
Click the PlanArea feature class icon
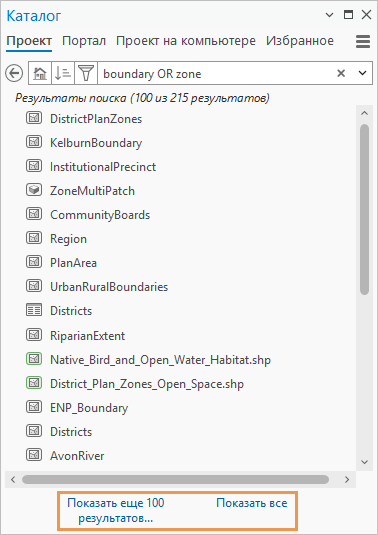click(x=34, y=262)
